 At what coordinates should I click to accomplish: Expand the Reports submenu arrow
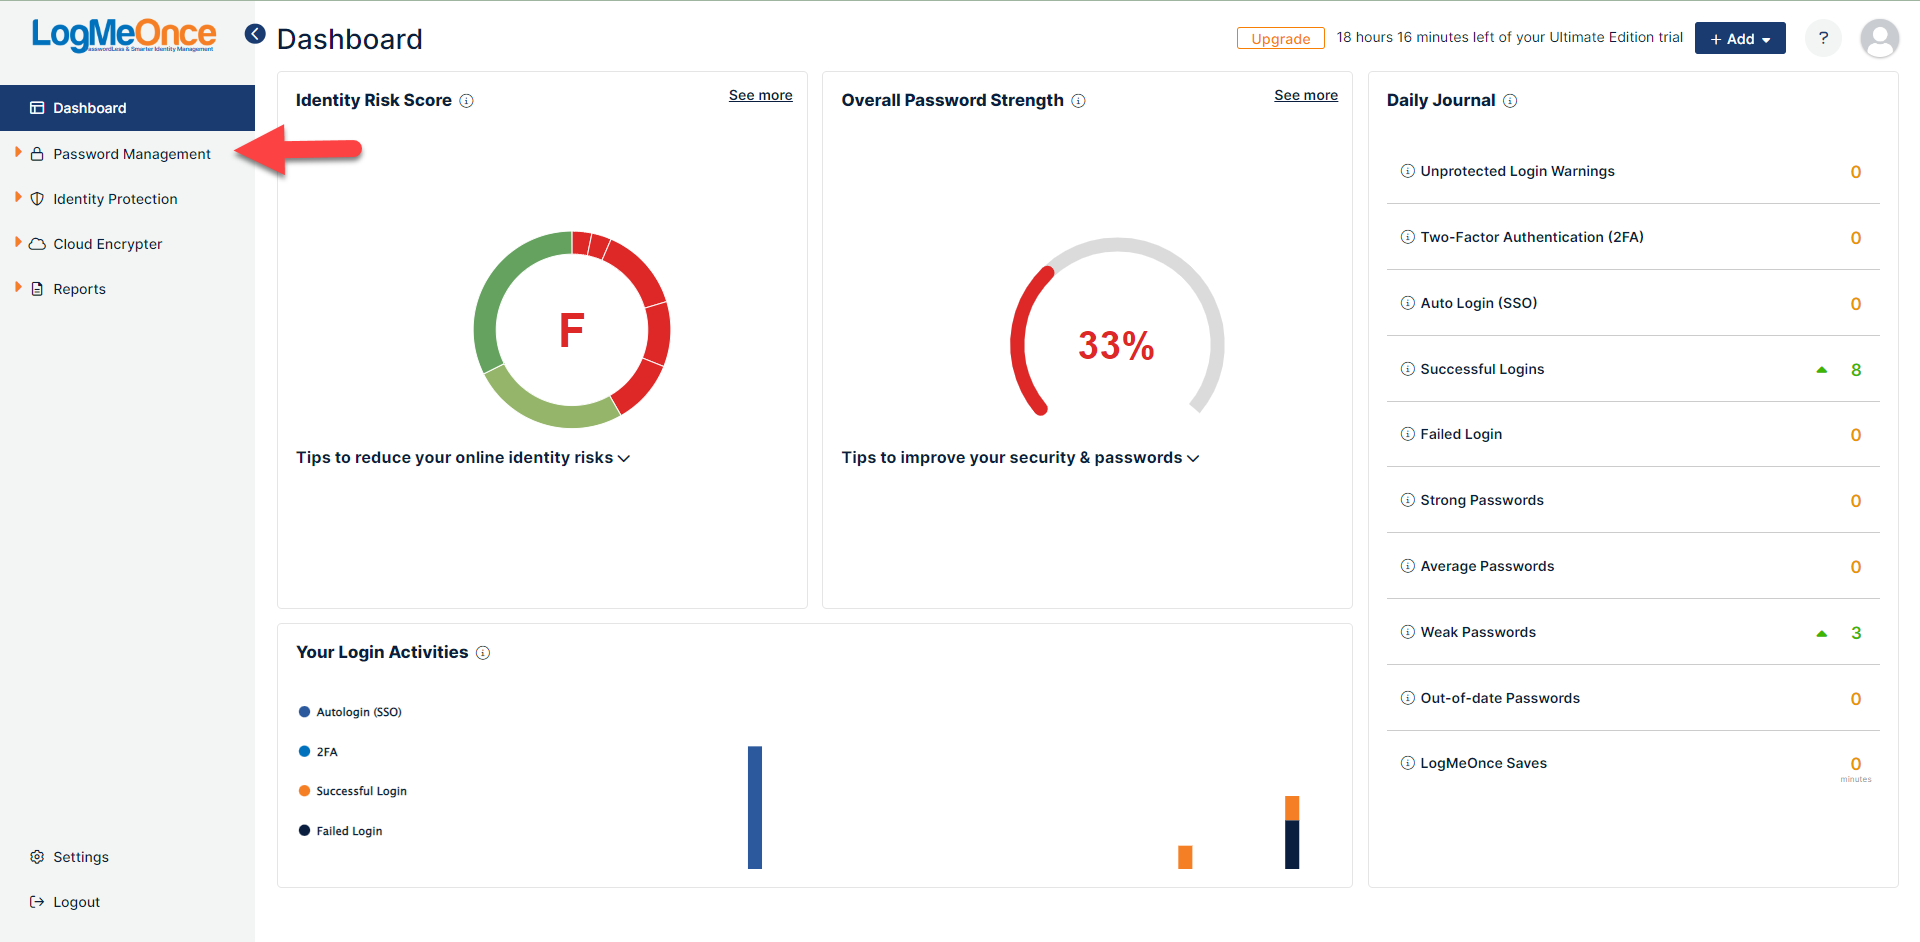click(18, 287)
